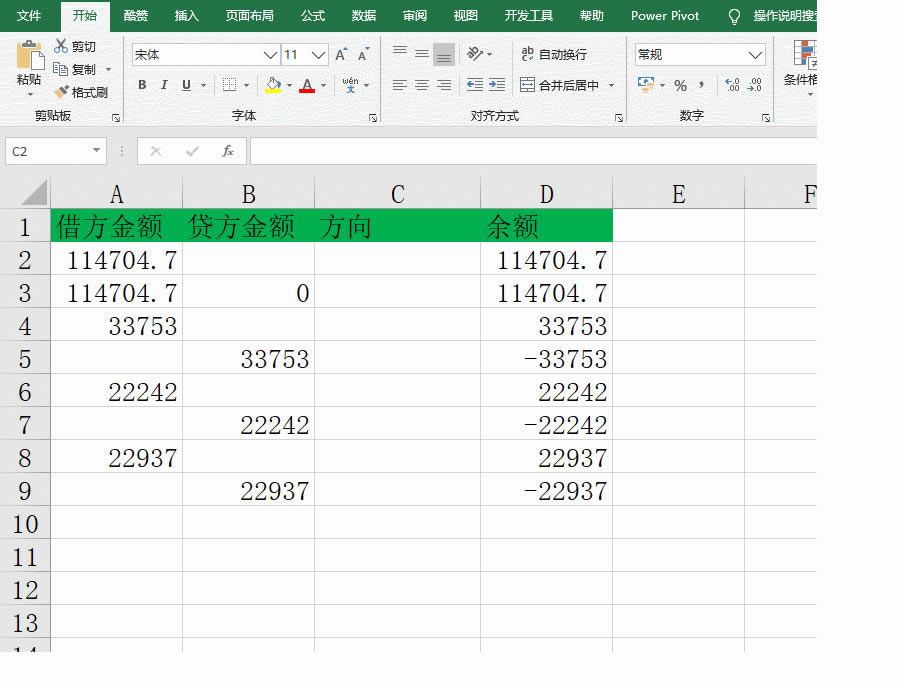
Task: Click the accounting number format icon
Action: point(646,85)
